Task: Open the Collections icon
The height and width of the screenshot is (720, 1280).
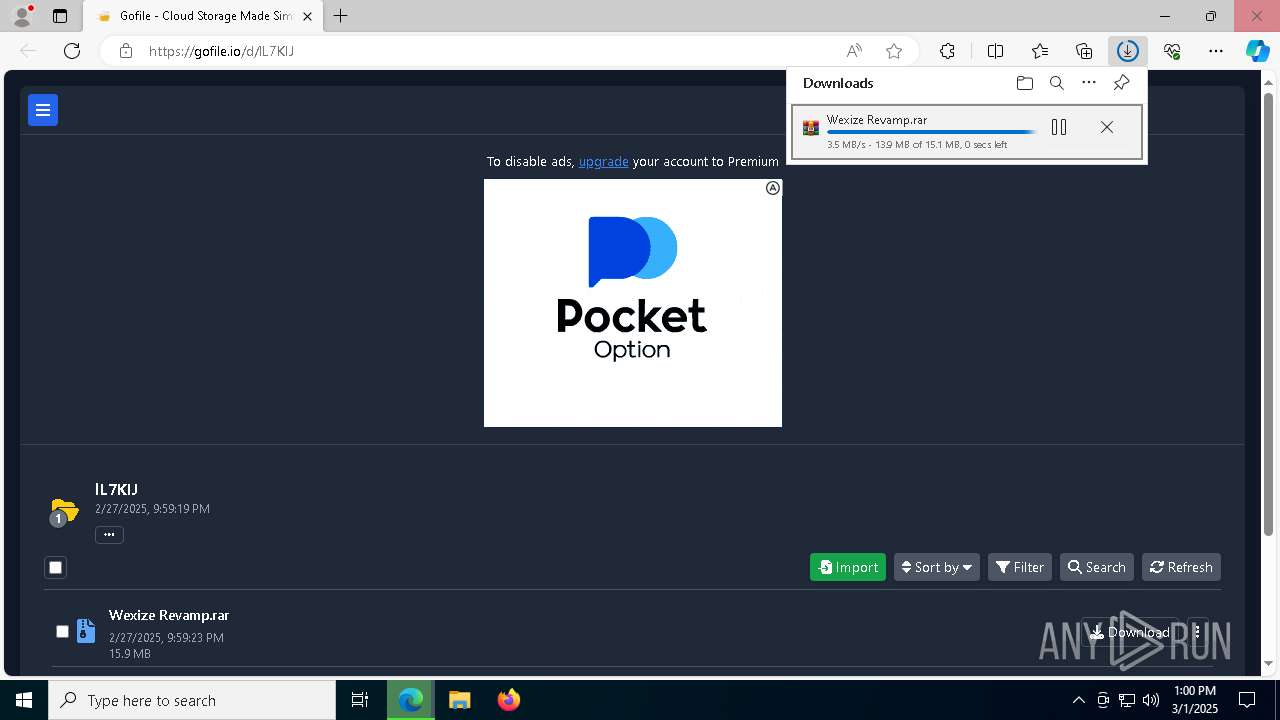Action: point(1084,51)
